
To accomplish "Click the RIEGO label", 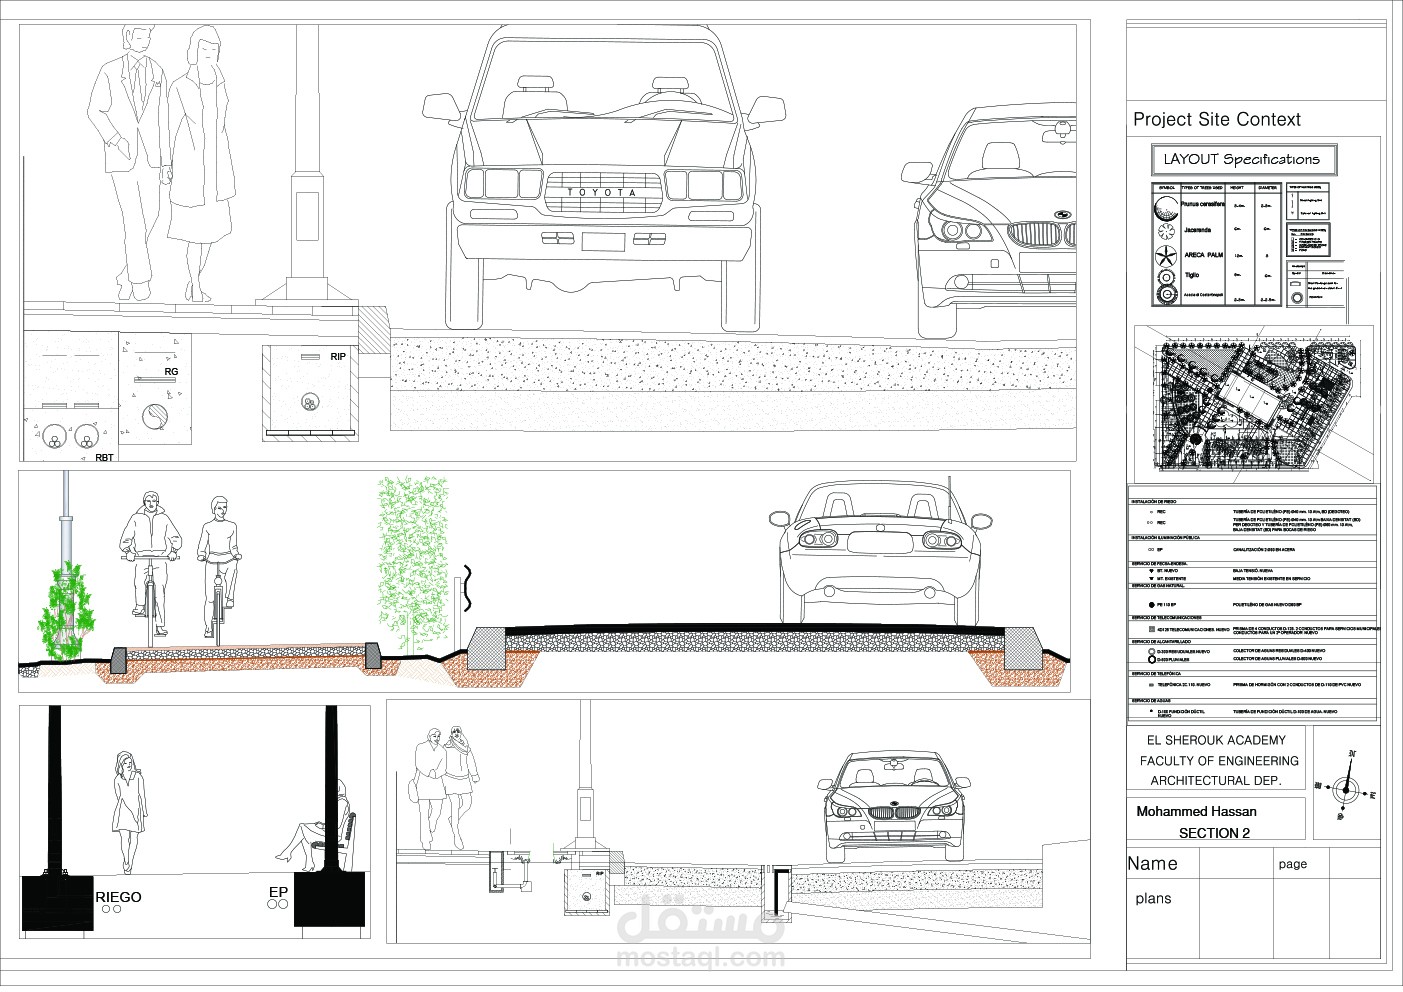I will click(x=119, y=897).
